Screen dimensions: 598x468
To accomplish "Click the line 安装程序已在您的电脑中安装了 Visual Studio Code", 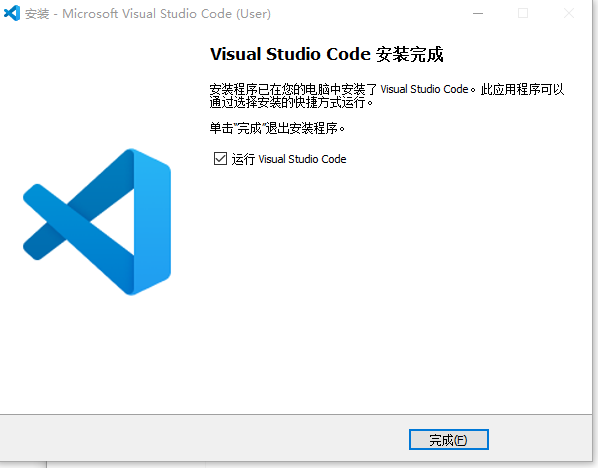I will pos(342,89).
